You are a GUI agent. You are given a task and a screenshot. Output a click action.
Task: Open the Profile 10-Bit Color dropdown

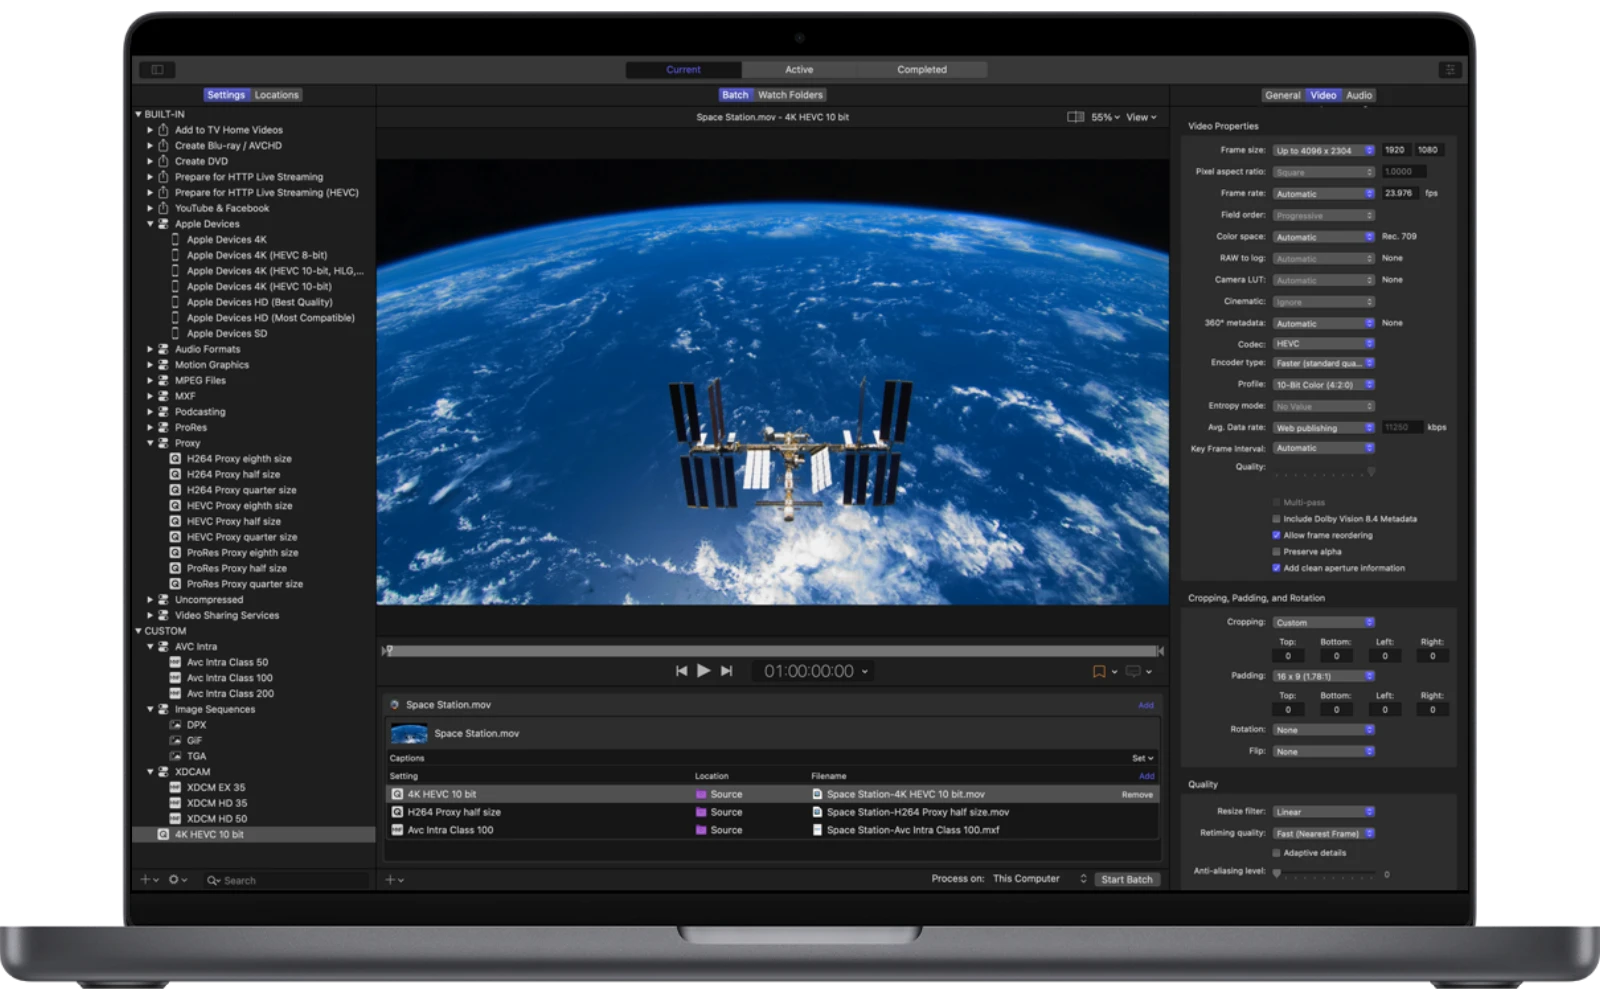point(1324,385)
